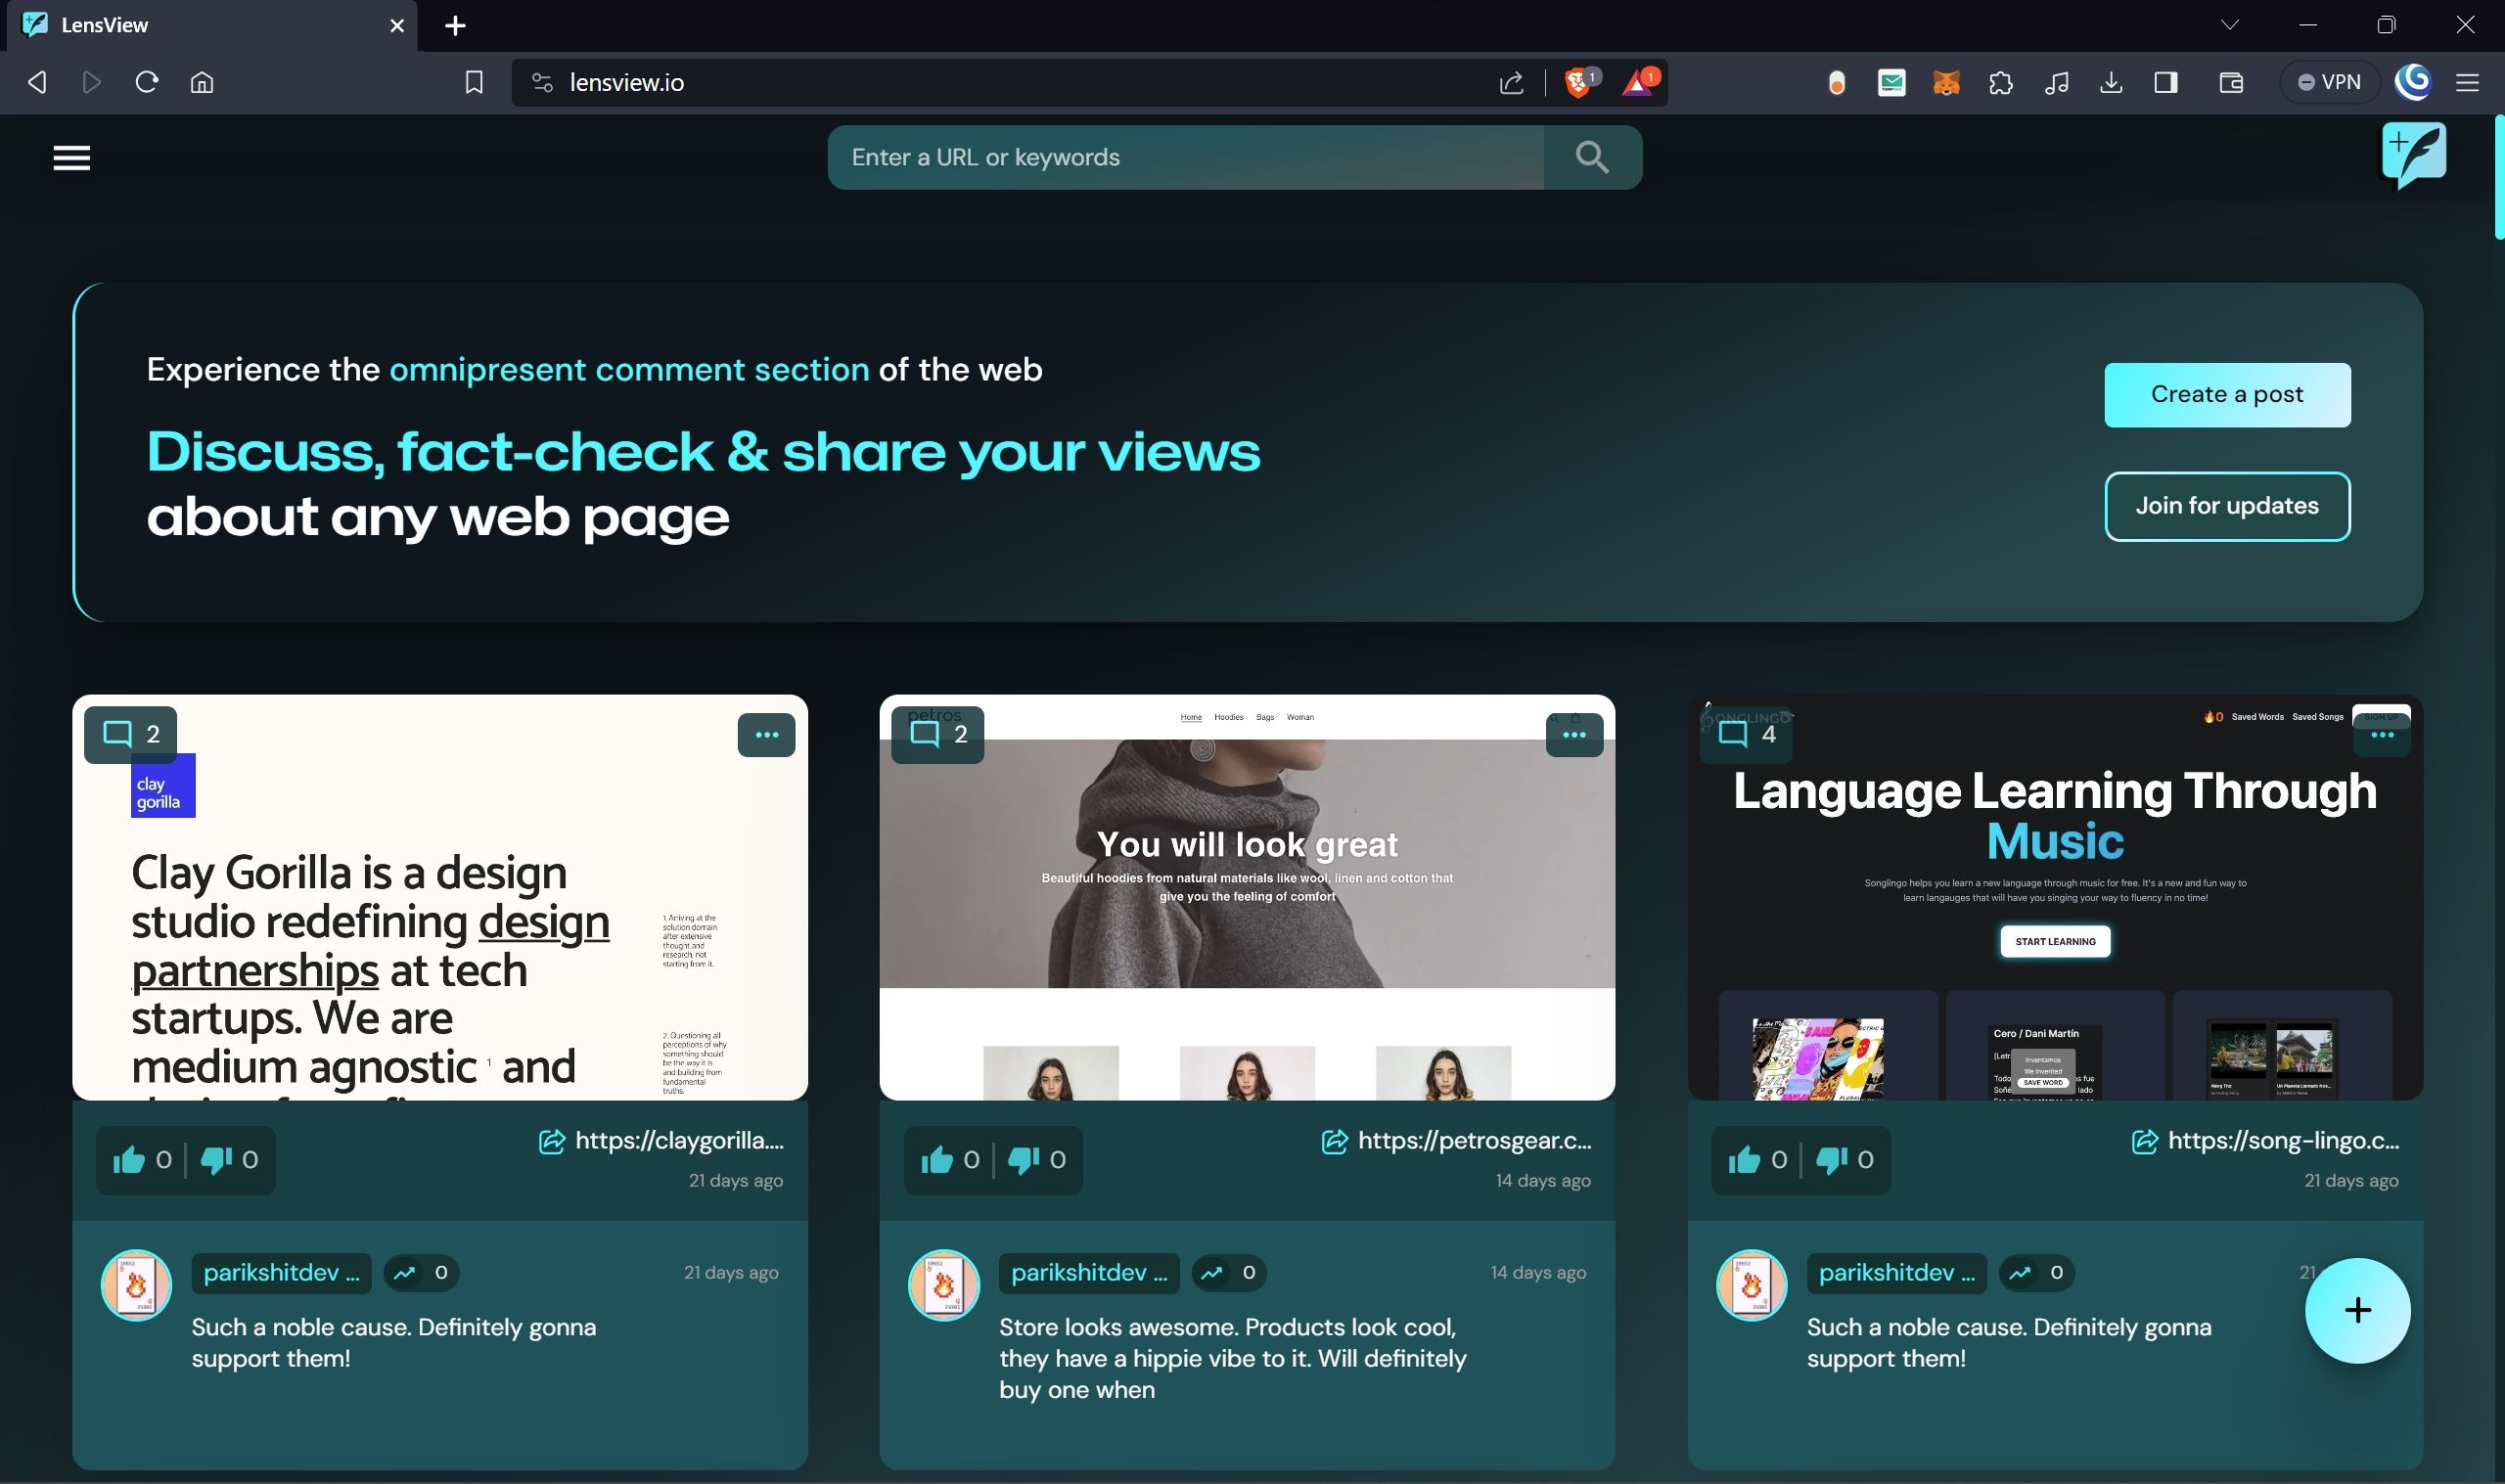Open the https://claygorilla... link
2505x1484 pixels.
pyautogui.click(x=662, y=1141)
